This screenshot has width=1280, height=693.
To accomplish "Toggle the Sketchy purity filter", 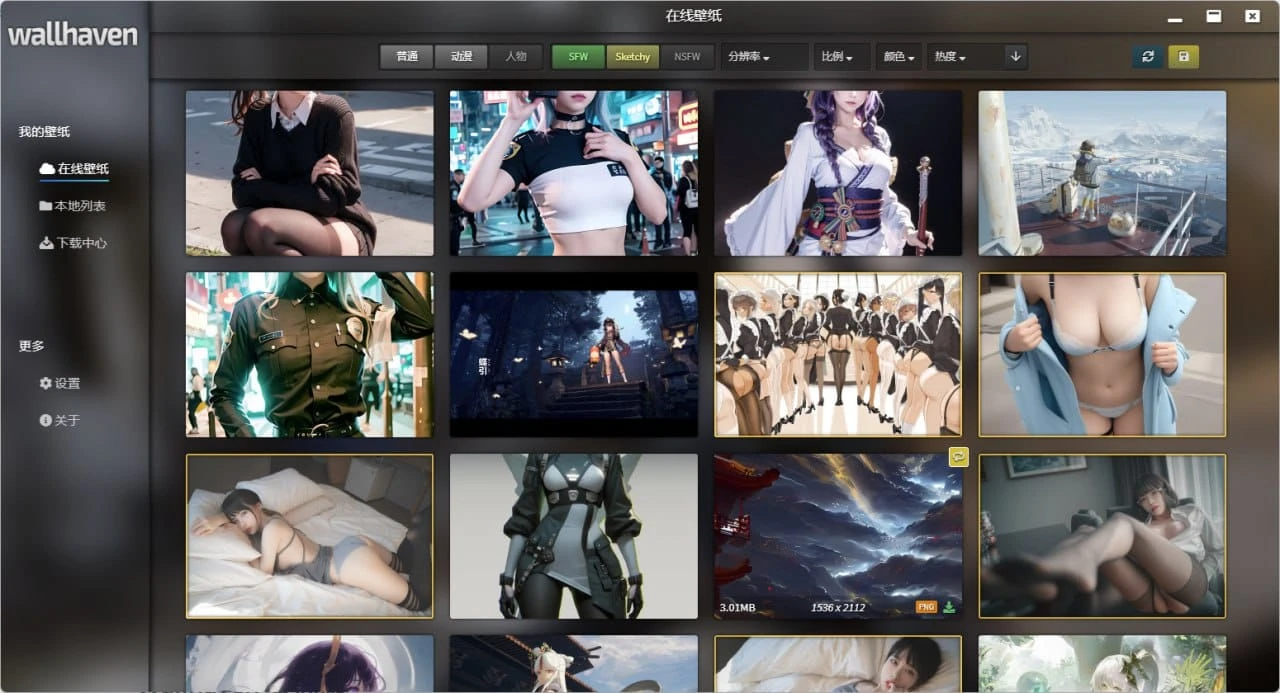I will [632, 57].
